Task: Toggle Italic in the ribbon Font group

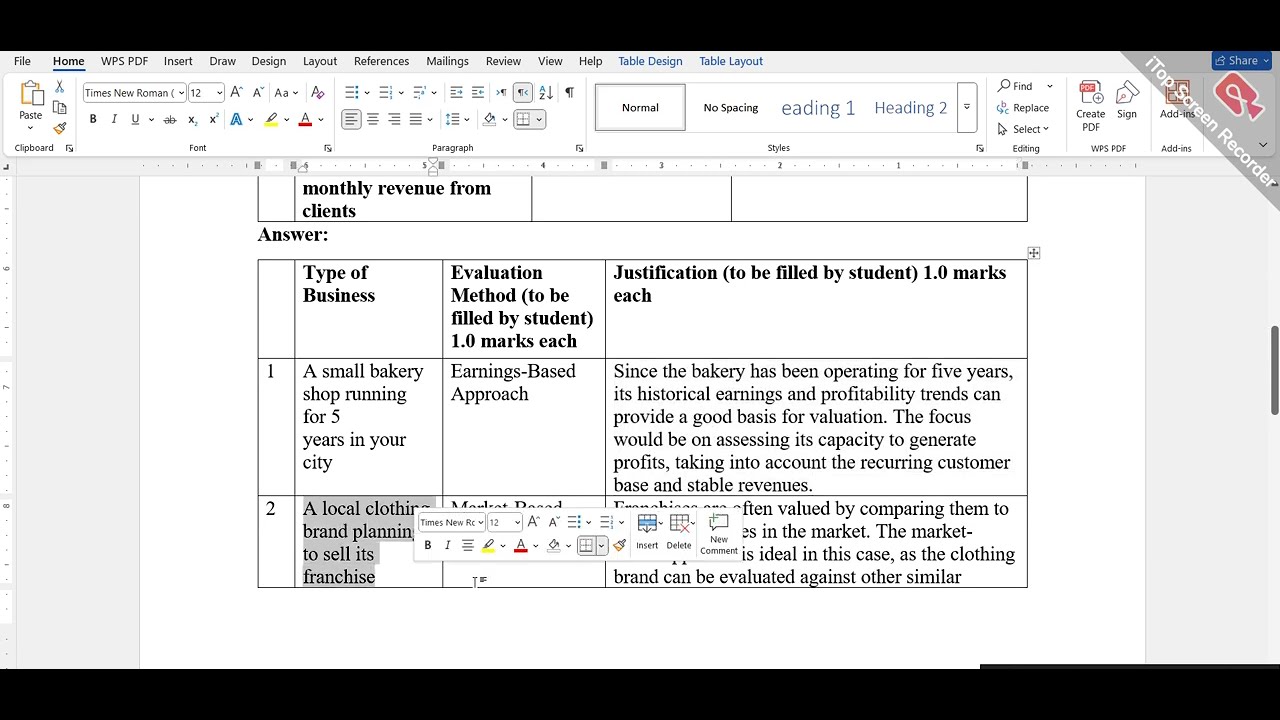Action: [114, 120]
